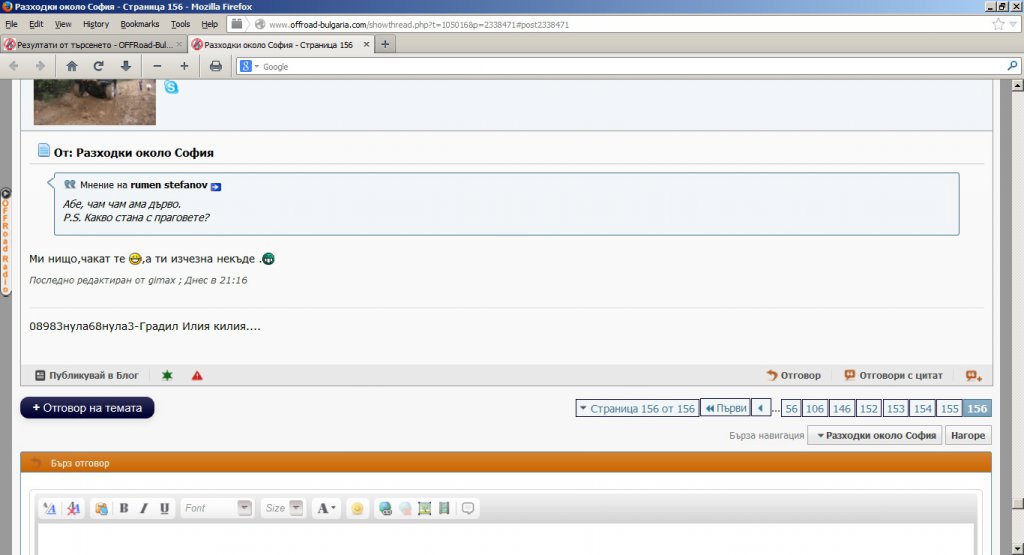Select the 'Разходки около София - Страница 156' tab

281,44
